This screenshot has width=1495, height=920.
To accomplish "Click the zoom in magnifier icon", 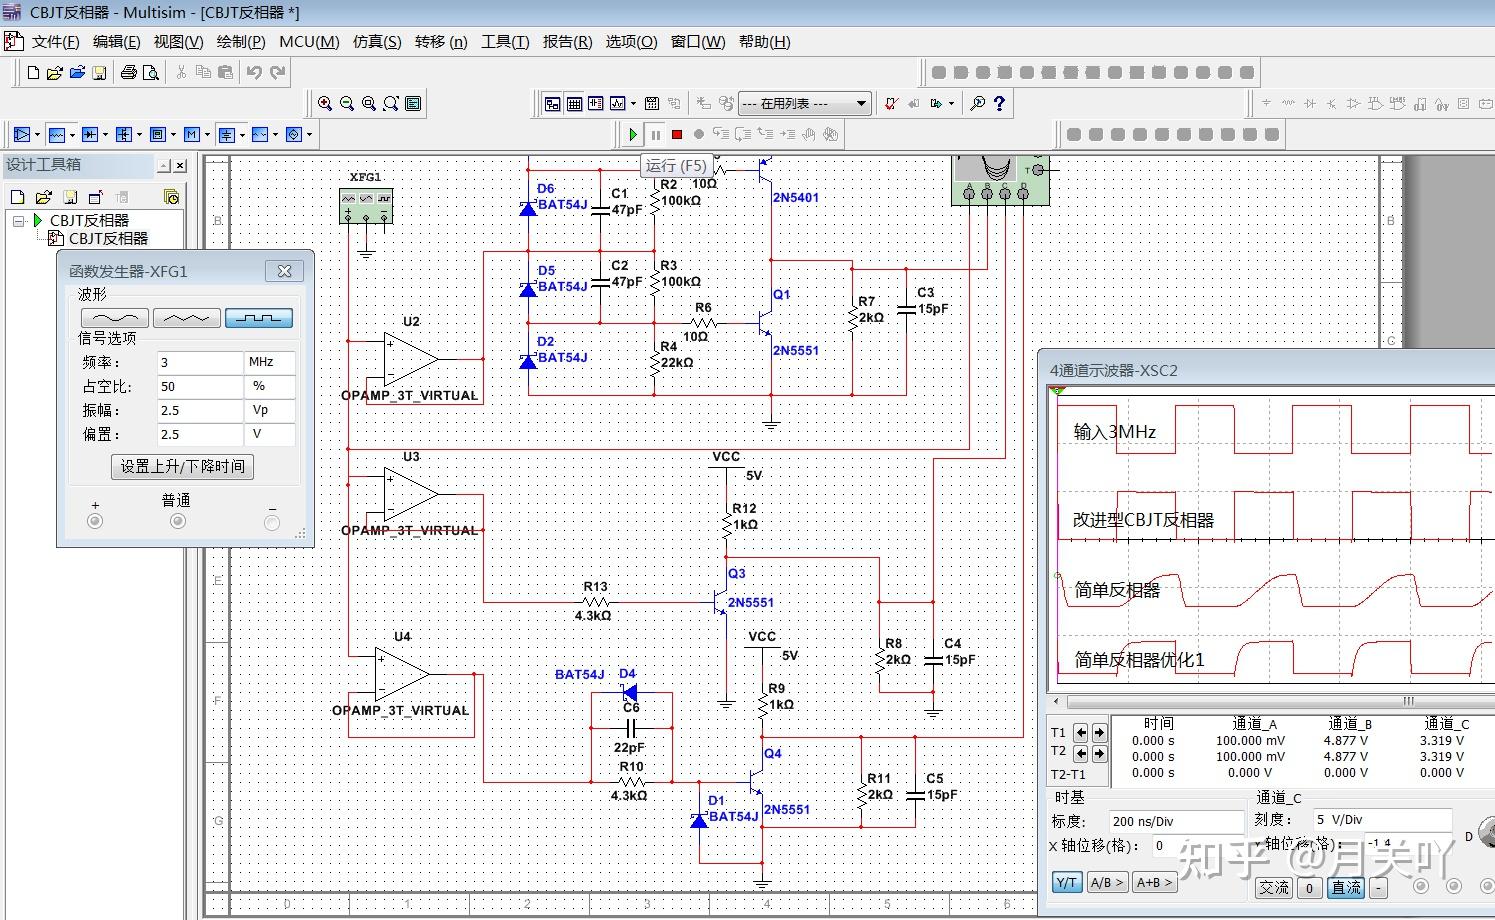I will click(325, 103).
